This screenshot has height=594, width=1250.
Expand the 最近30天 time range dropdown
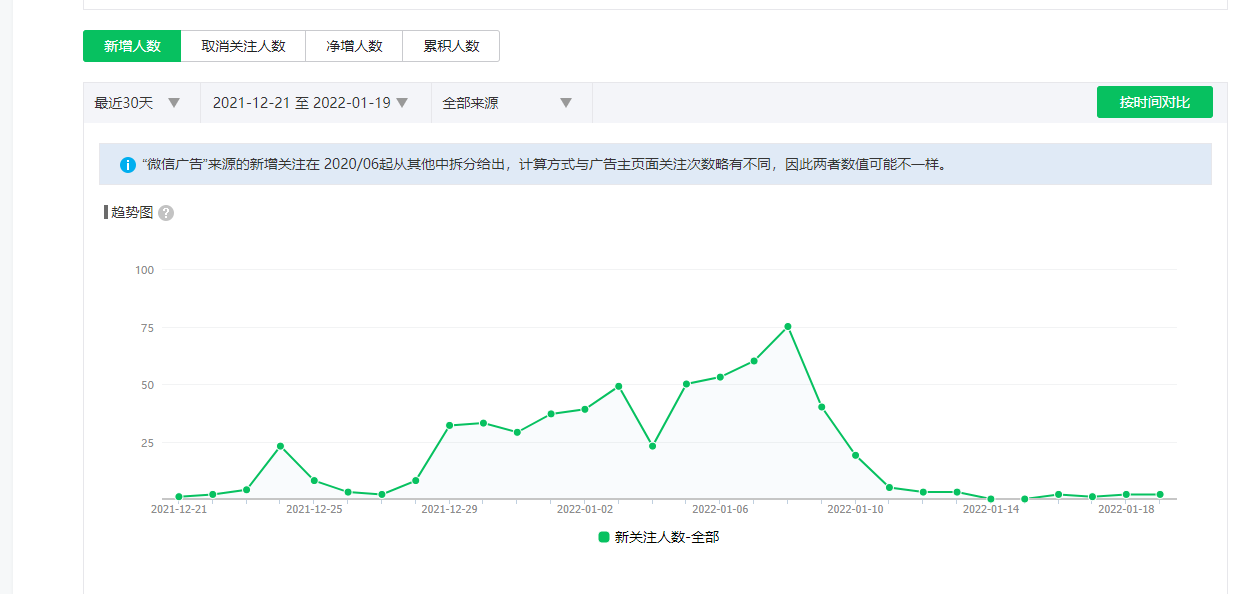click(x=138, y=103)
